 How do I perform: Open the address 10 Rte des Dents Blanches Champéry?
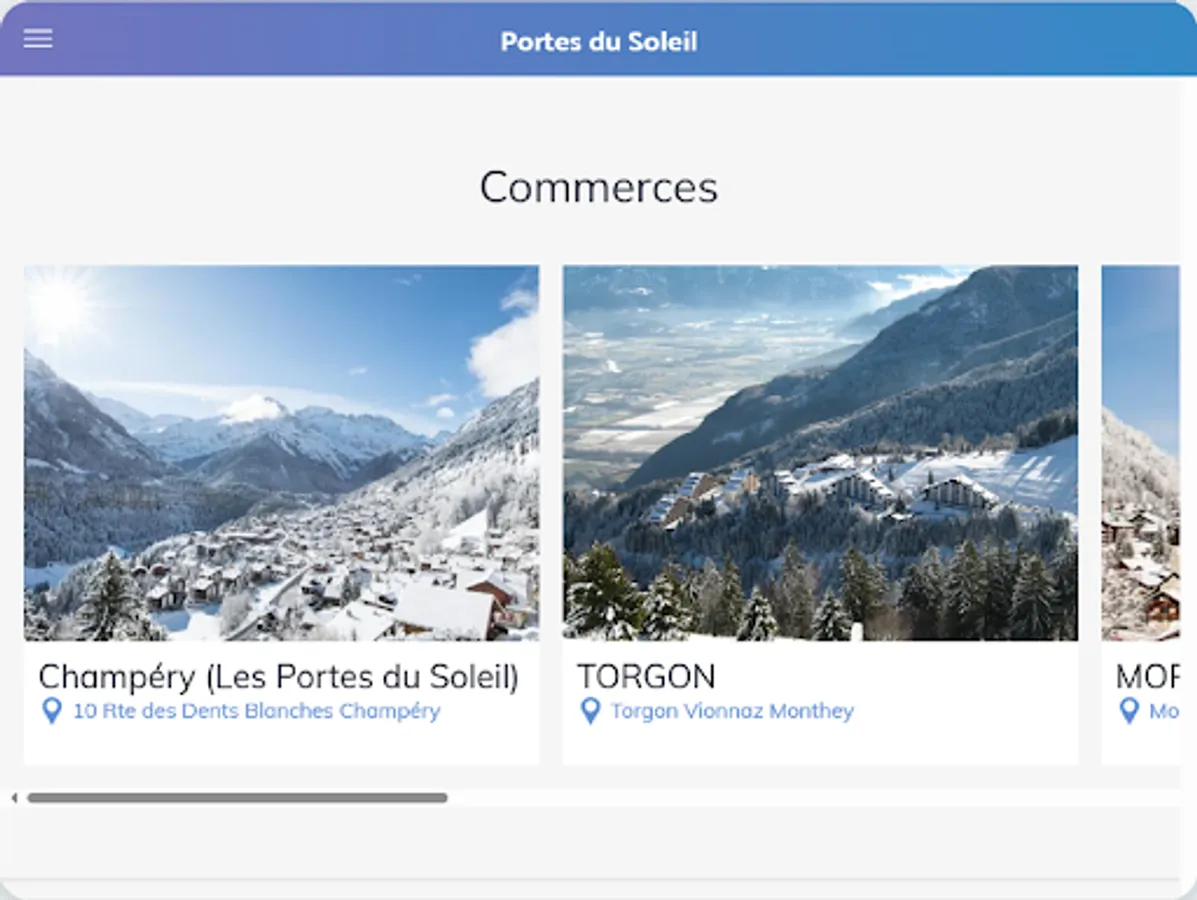pos(256,711)
